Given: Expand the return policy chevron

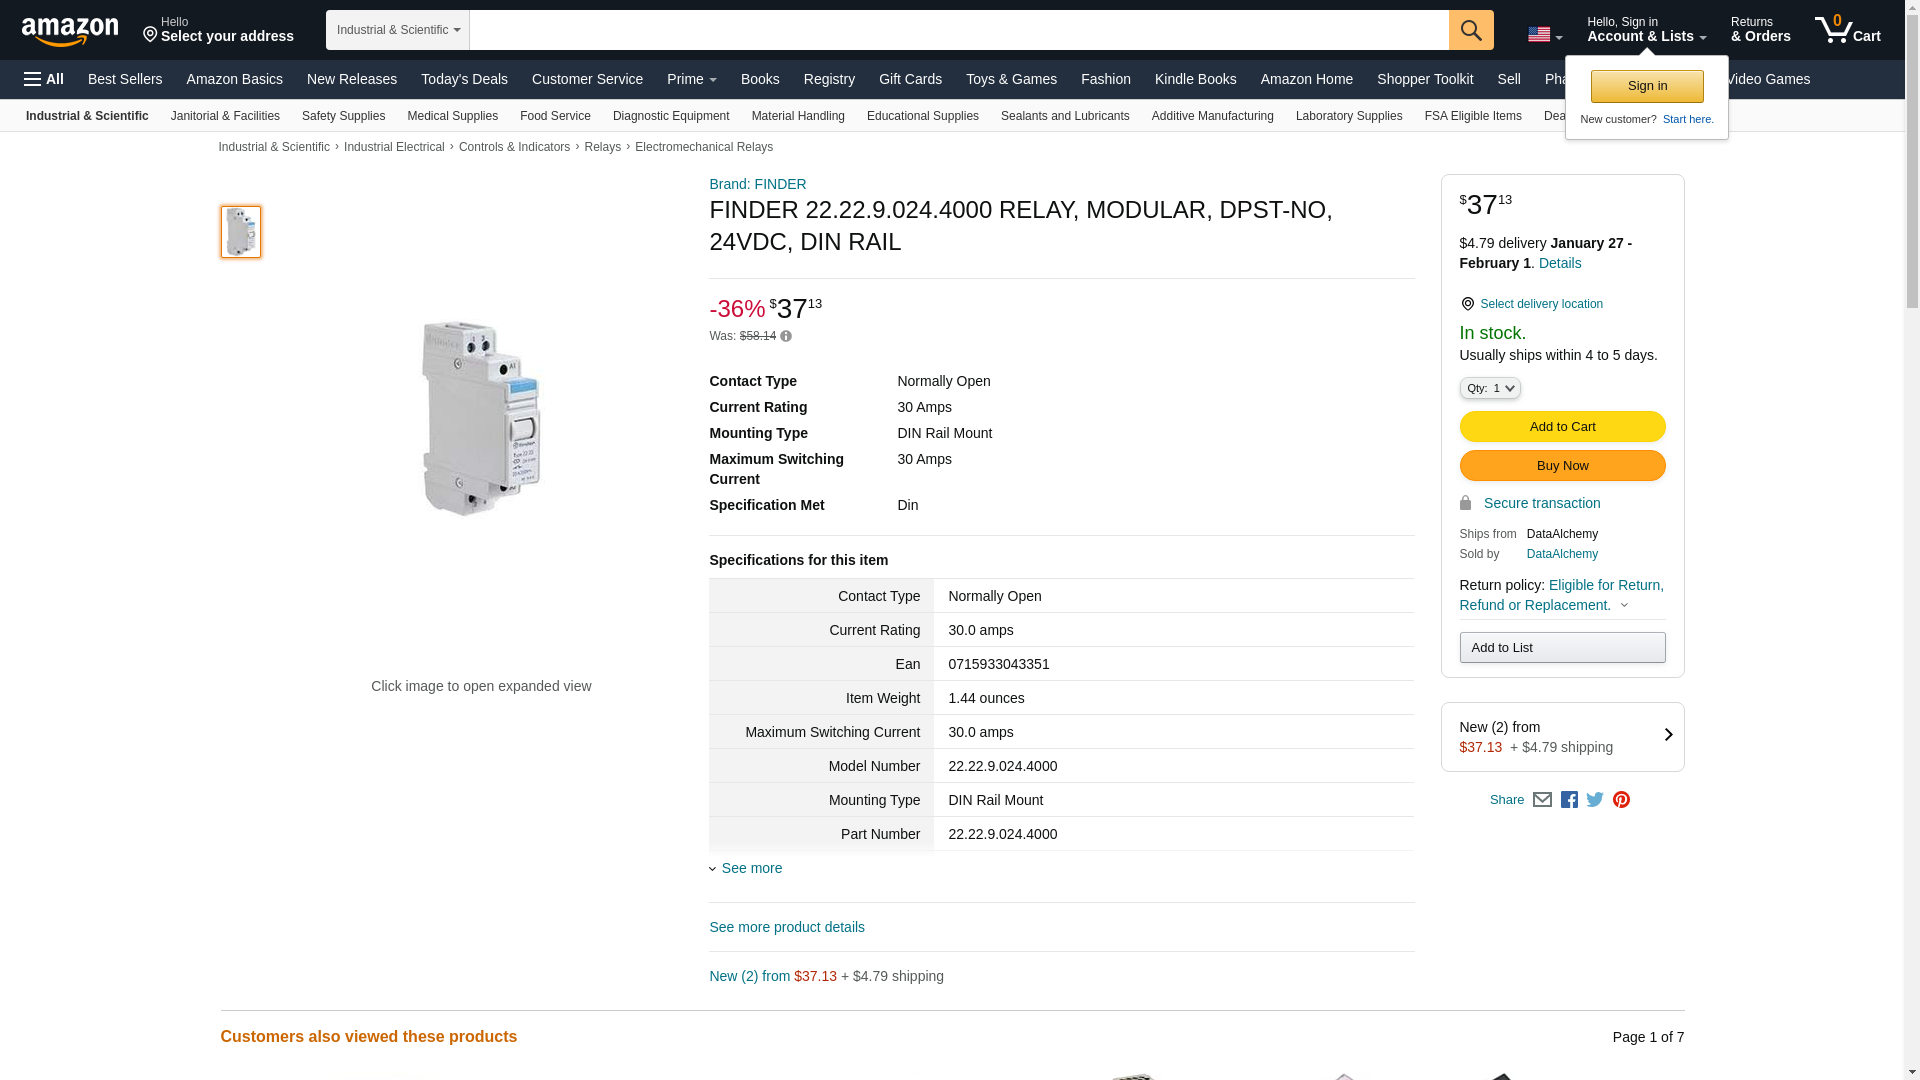Looking at the screenshot, I should click(1624, 605).
